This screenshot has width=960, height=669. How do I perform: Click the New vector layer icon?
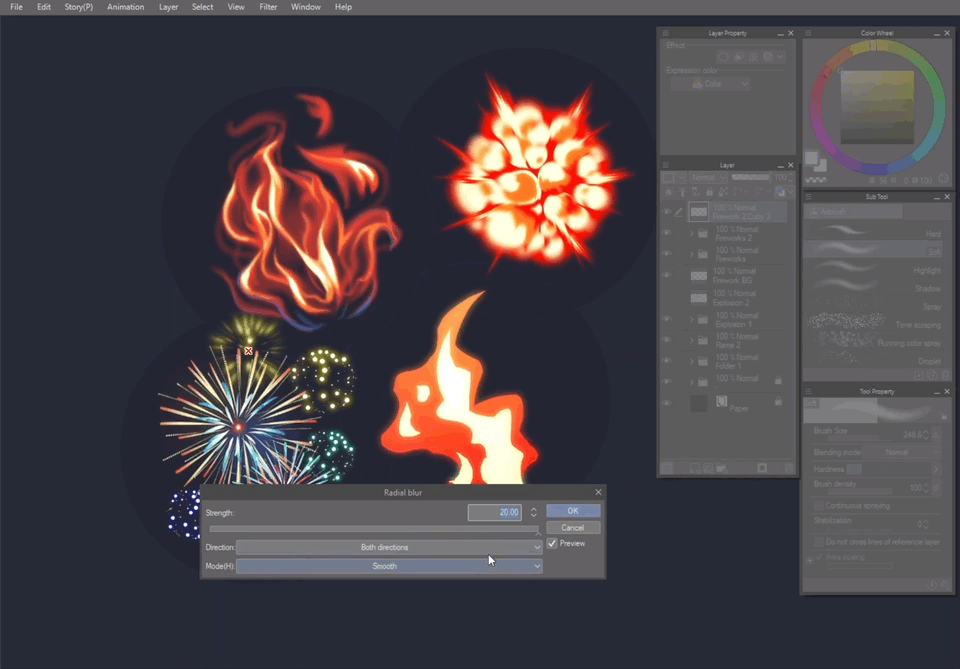pyautogui.click(x=708, y=468)
